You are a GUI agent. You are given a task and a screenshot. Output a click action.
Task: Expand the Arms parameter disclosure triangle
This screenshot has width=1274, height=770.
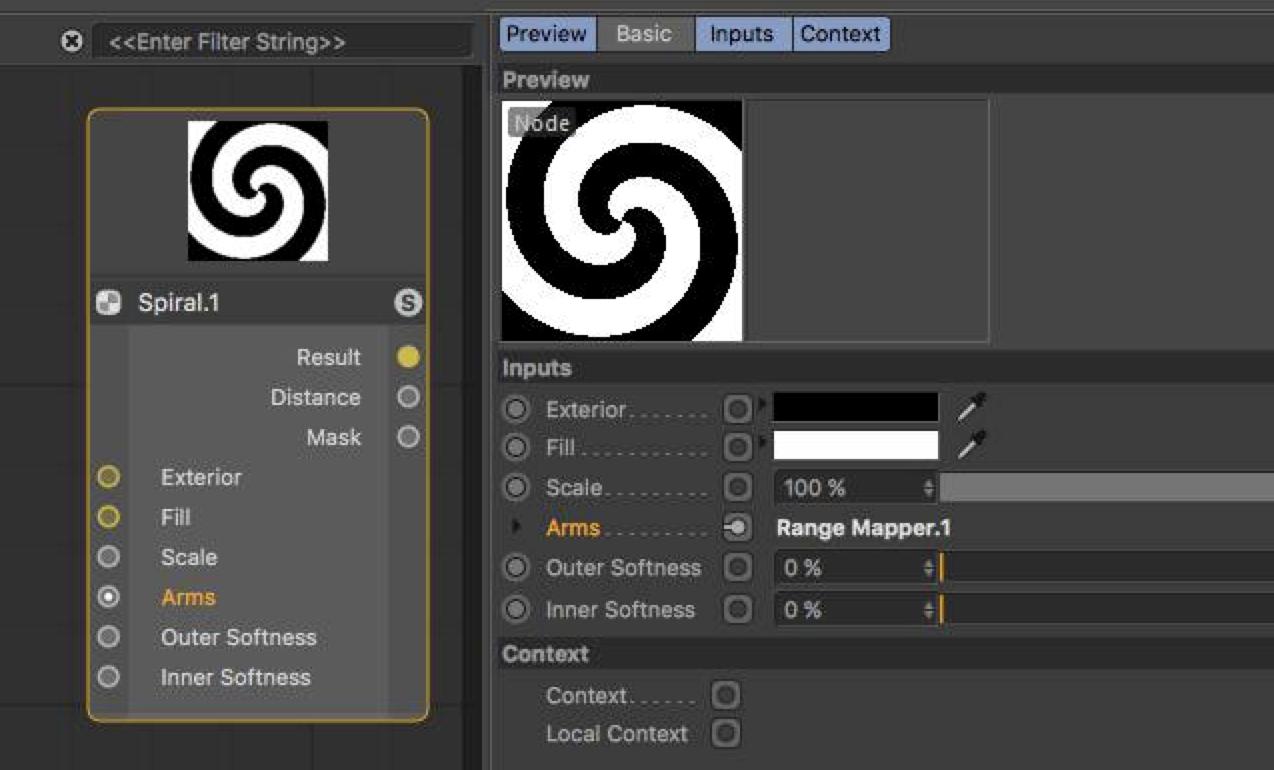(x=517, y=527)
